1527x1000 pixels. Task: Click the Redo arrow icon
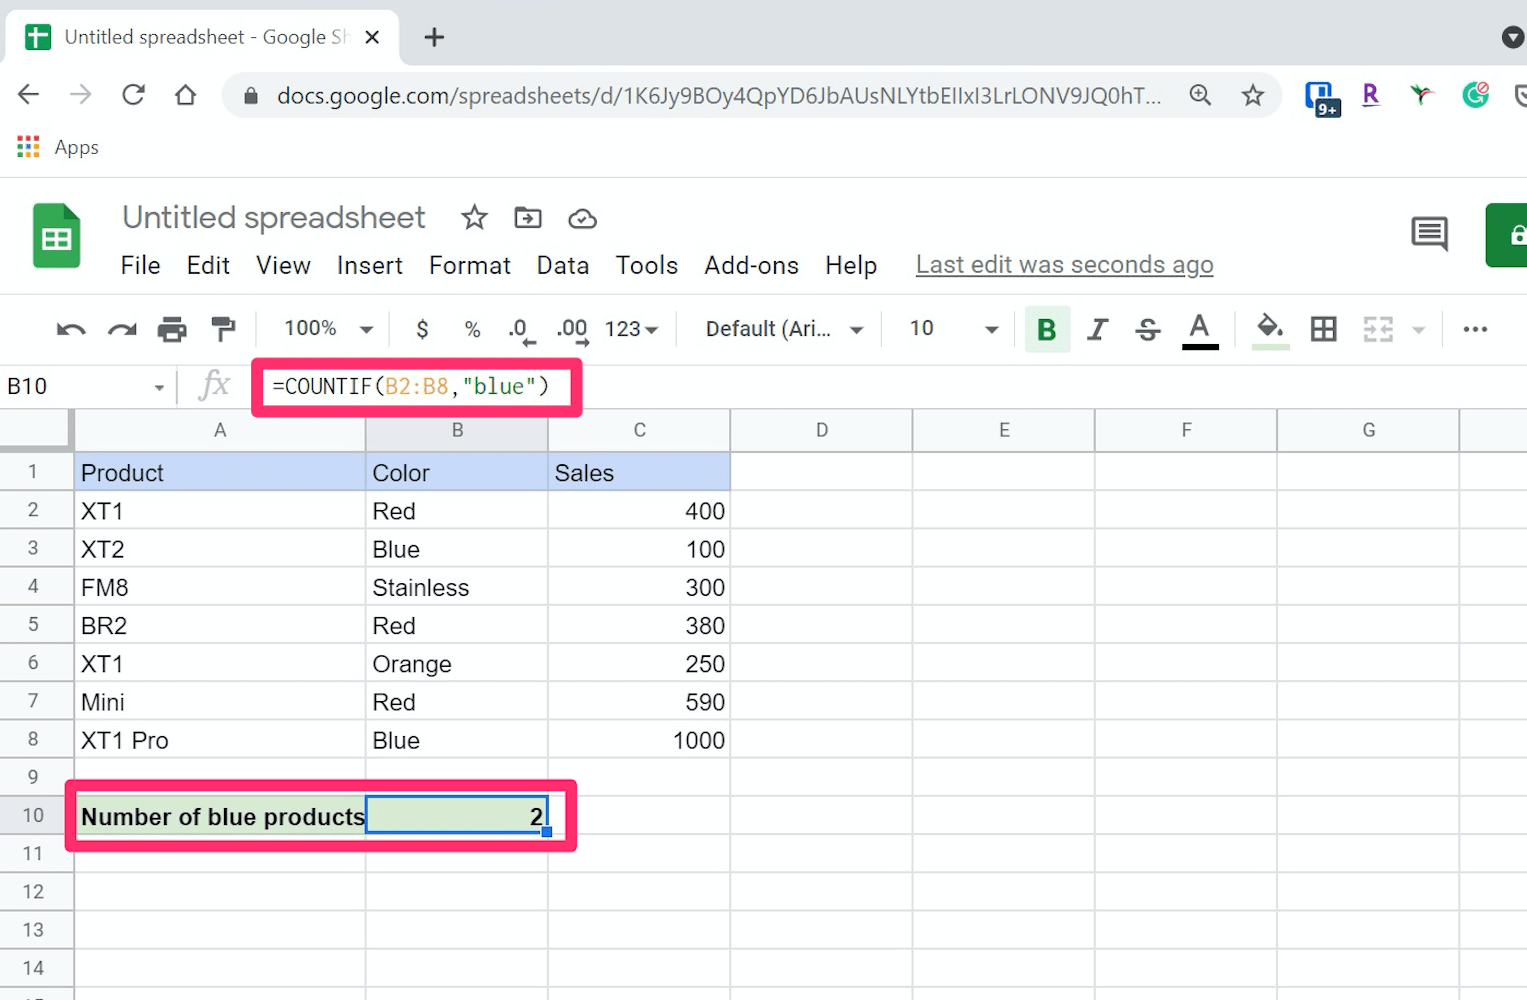122,329
